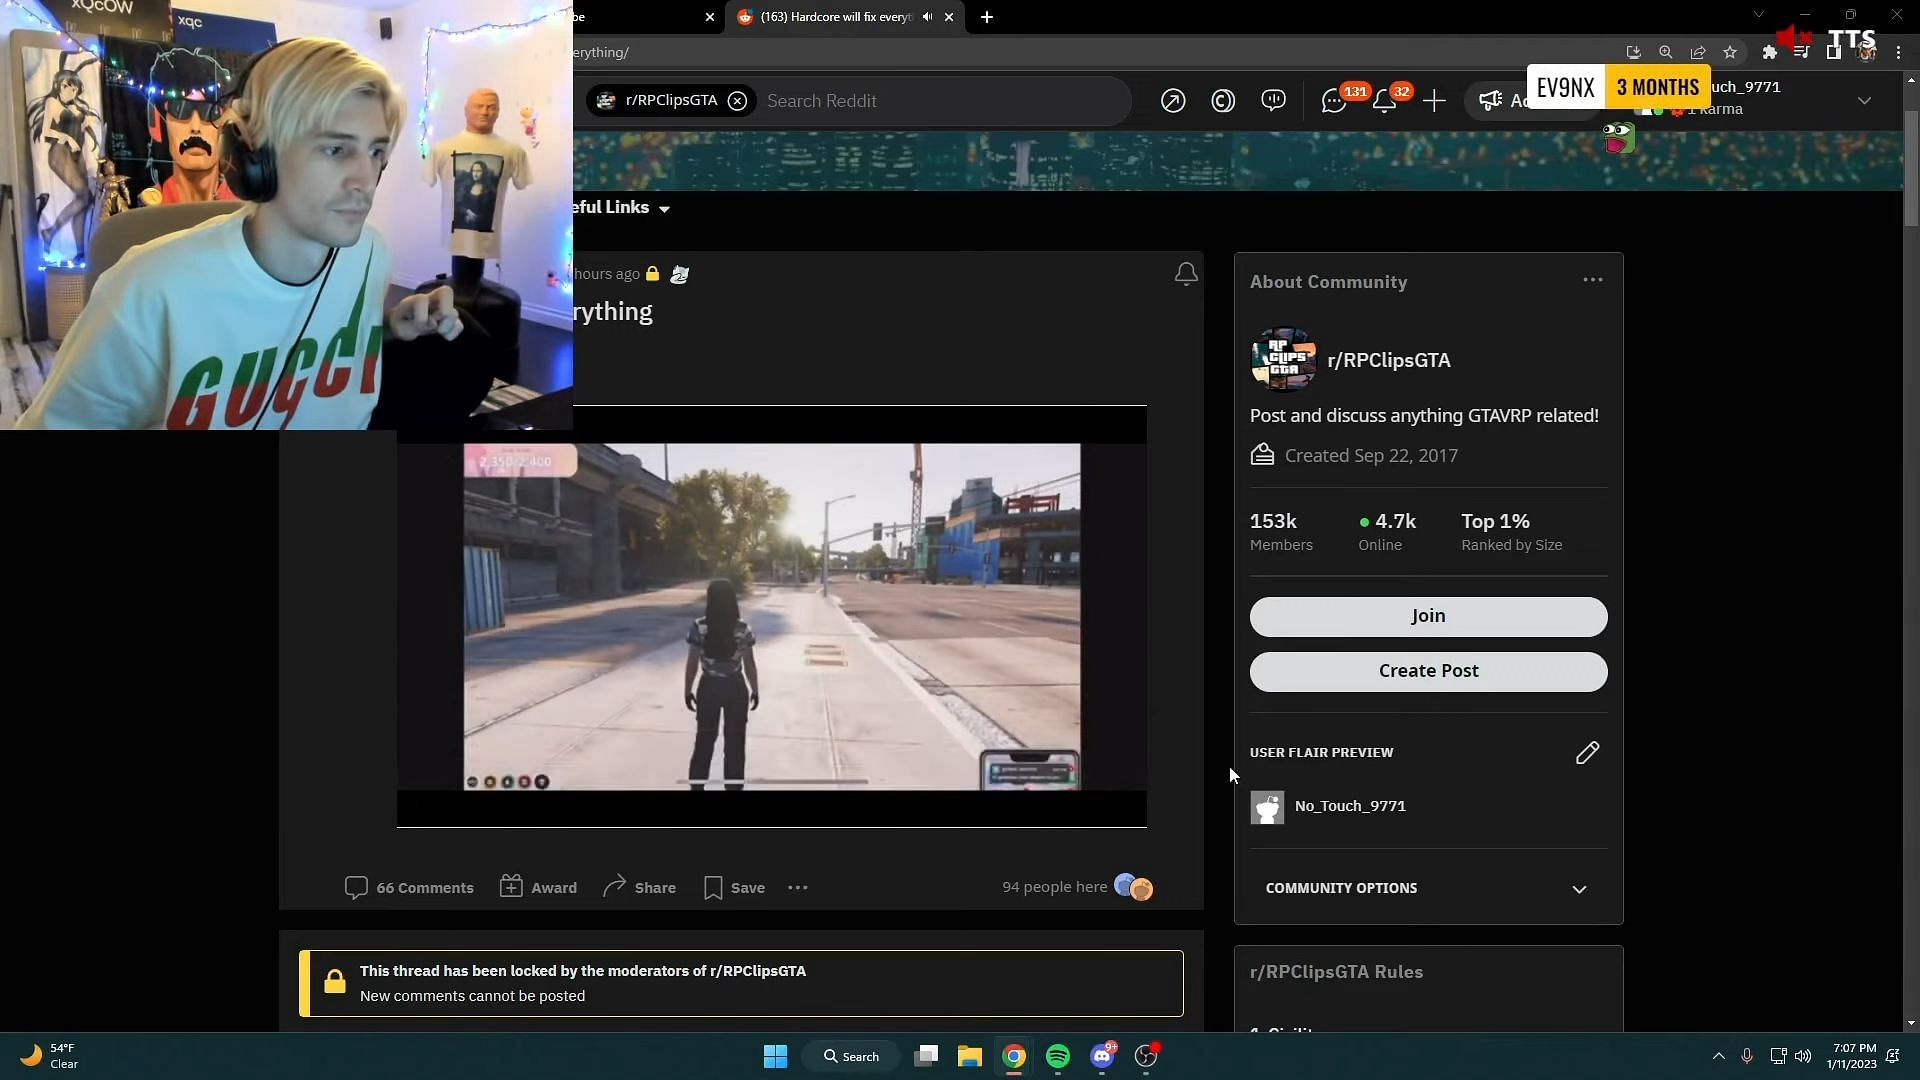Share this post
Image resolution: width=1920 pixels, height=1080 pixels.
(639, 888)
